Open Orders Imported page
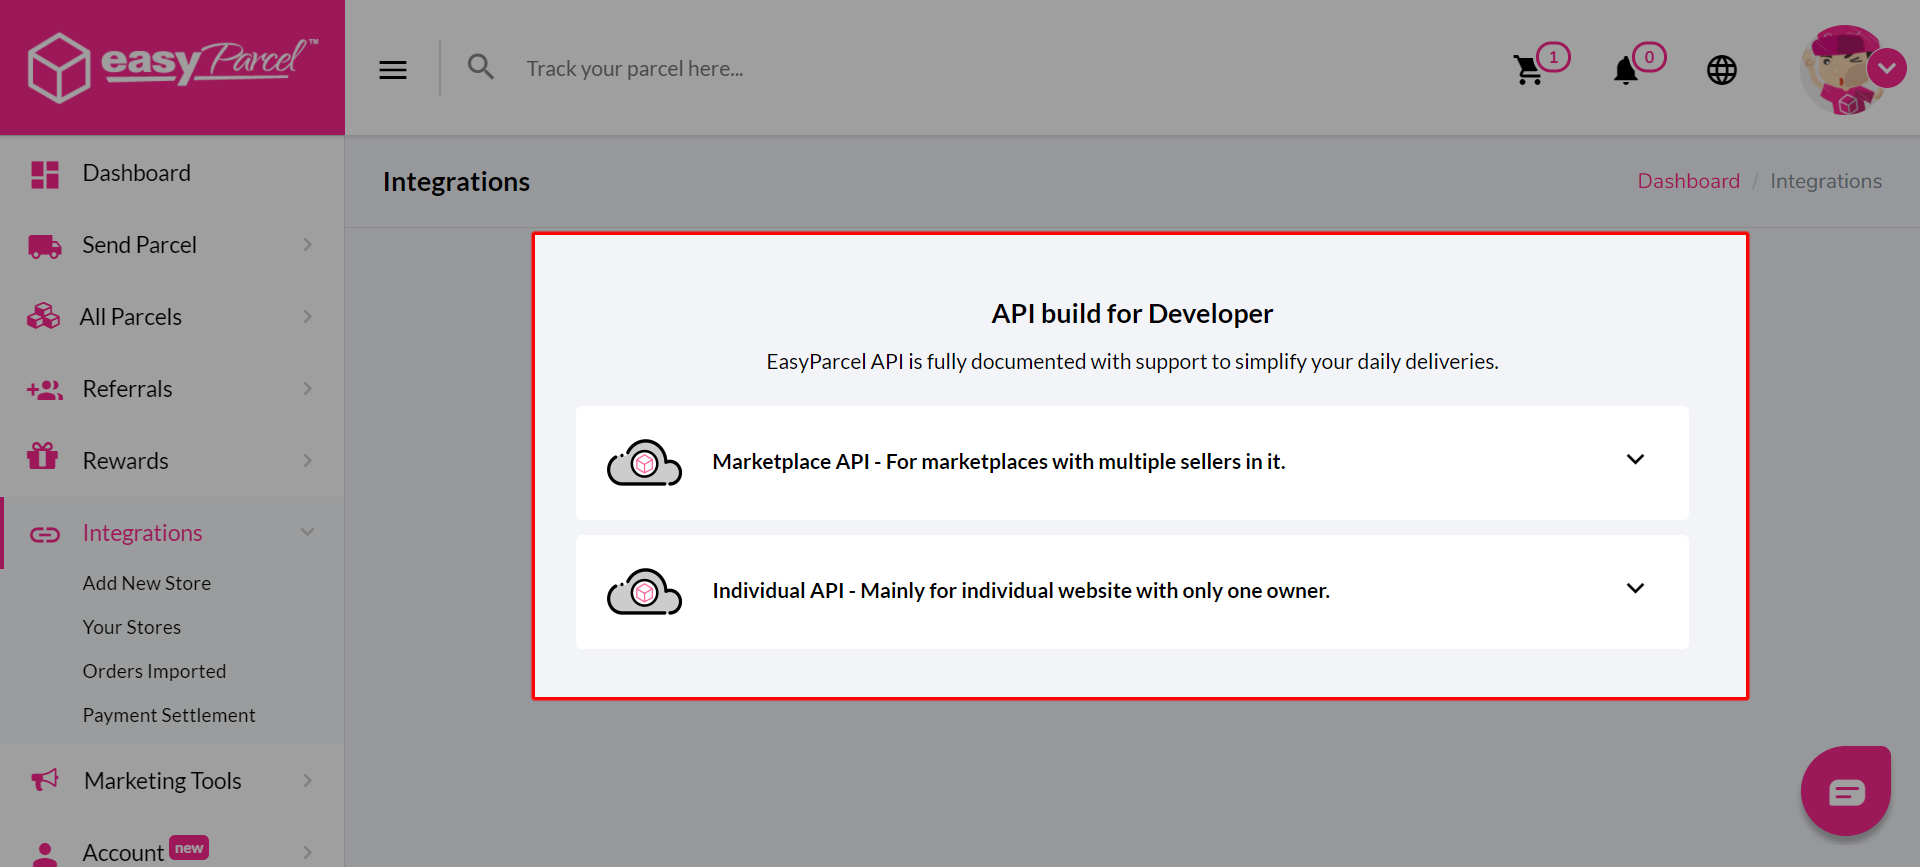Viewport: 1920px width, 867px height. [154, 671]
